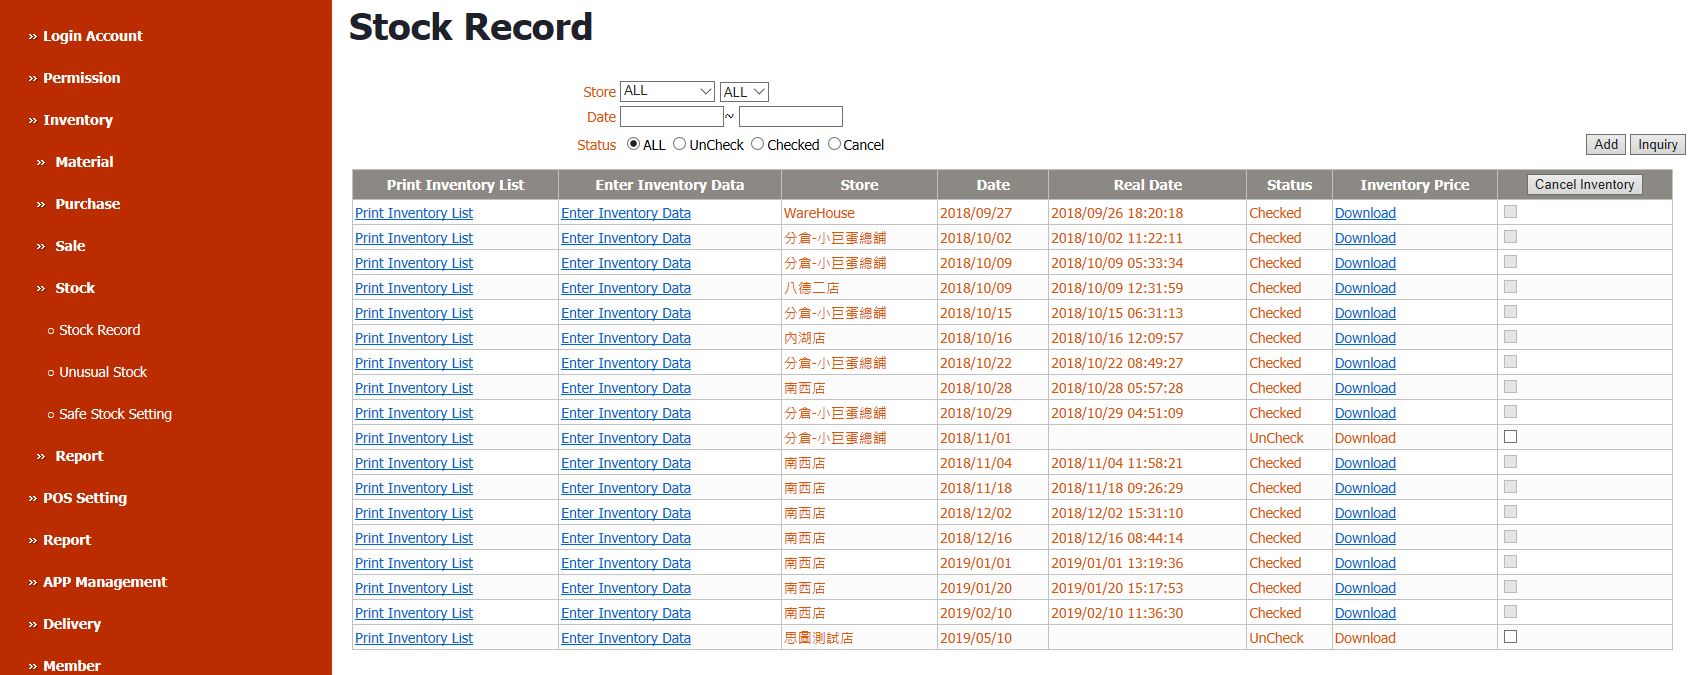Open Print Inventory List for WareHouse row
This screenshot has height=675, width=1695.
point(414,213)
